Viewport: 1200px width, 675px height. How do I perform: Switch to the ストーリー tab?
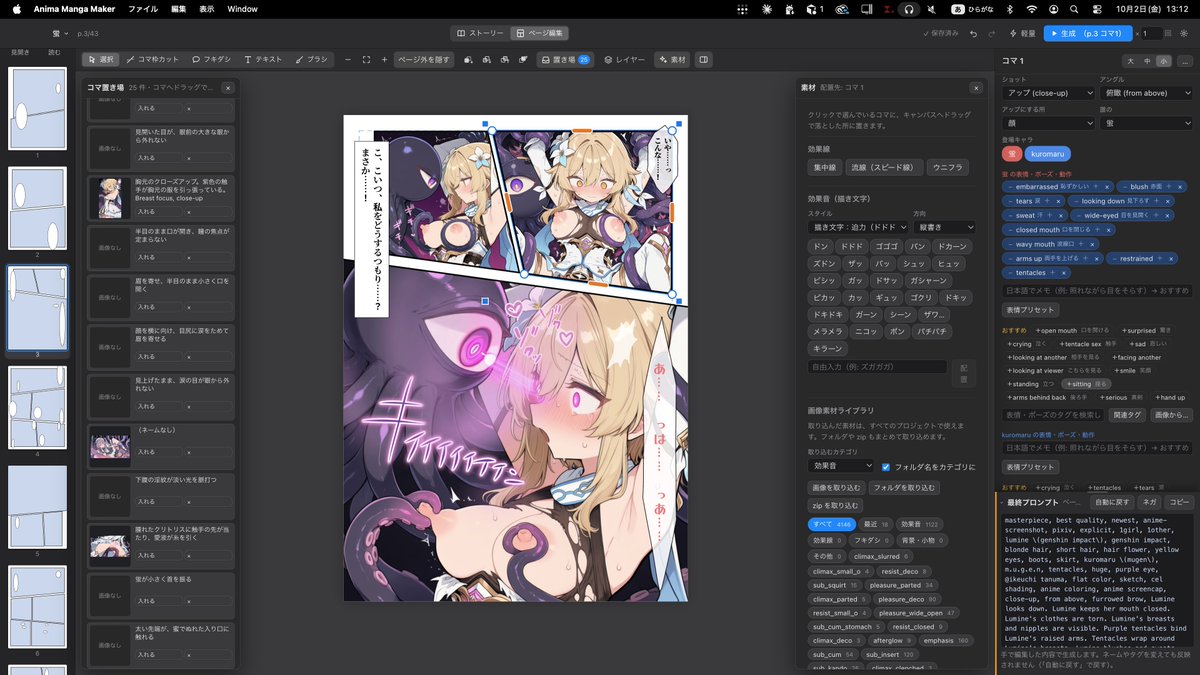[478, 33]
